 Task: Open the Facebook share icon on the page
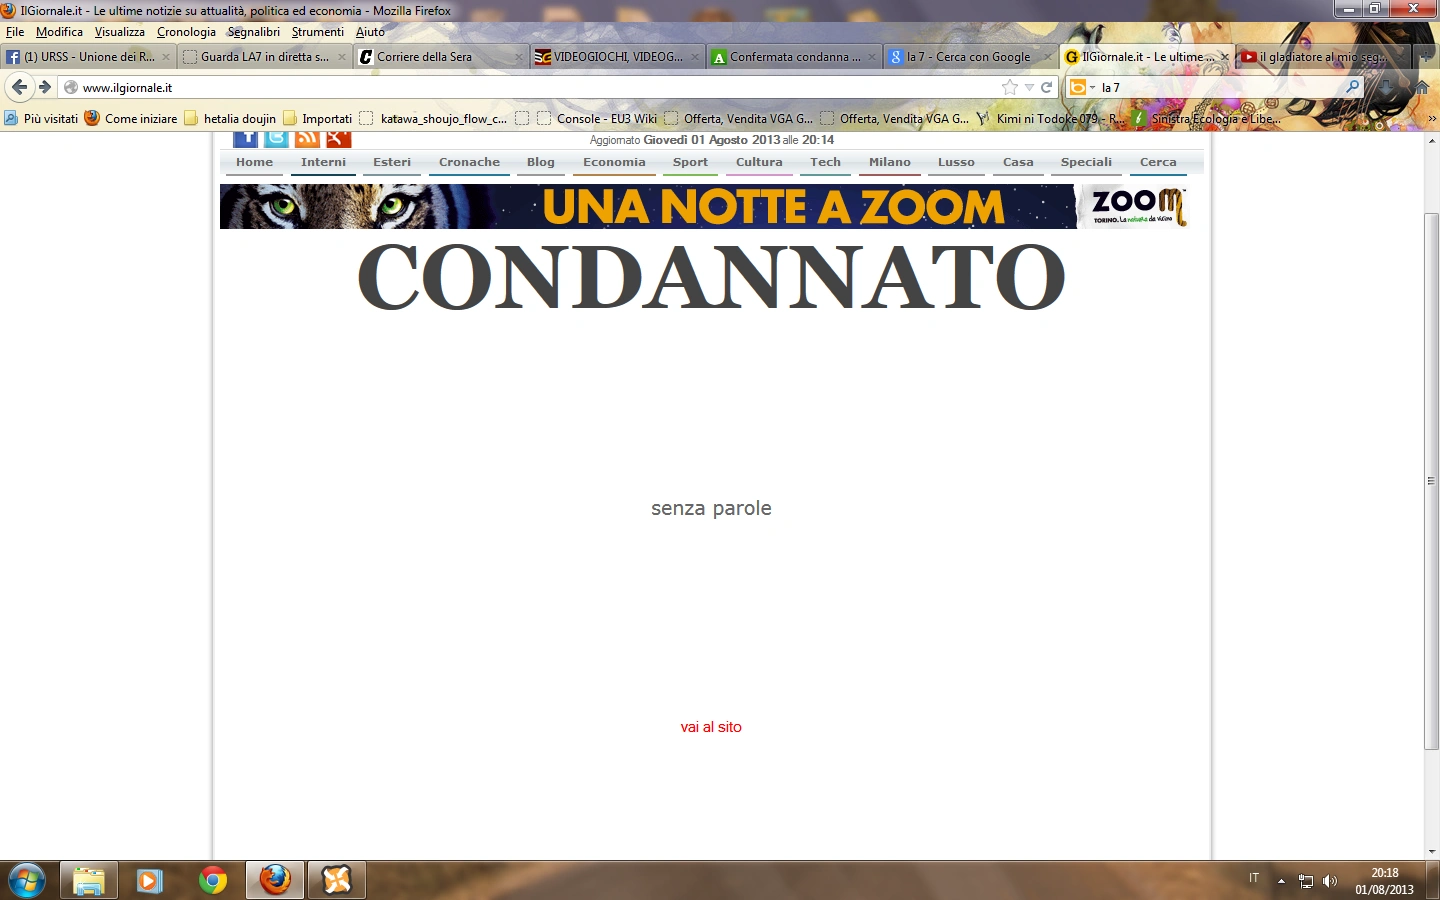point(245,139)
